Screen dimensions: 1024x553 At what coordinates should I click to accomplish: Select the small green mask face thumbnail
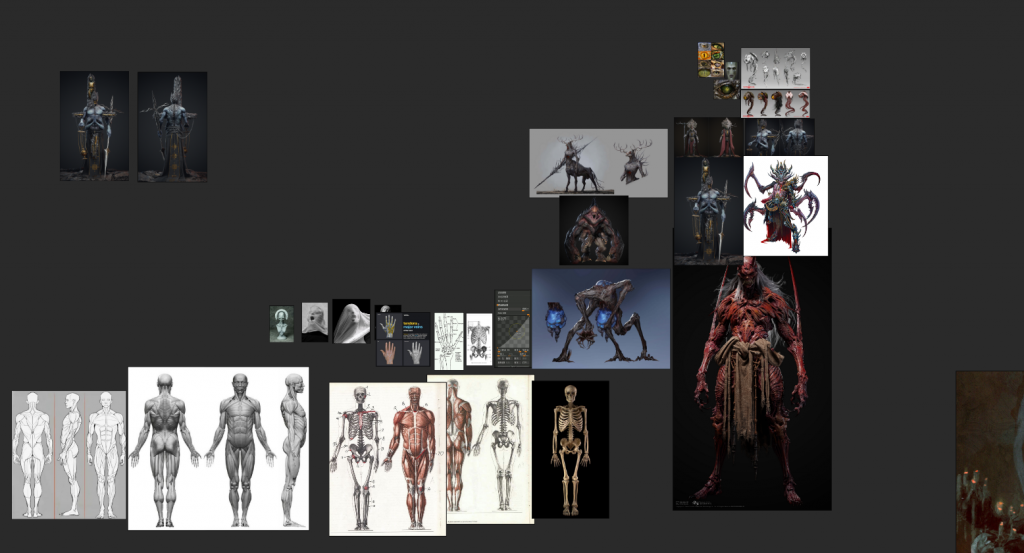[x=732, y=70]
